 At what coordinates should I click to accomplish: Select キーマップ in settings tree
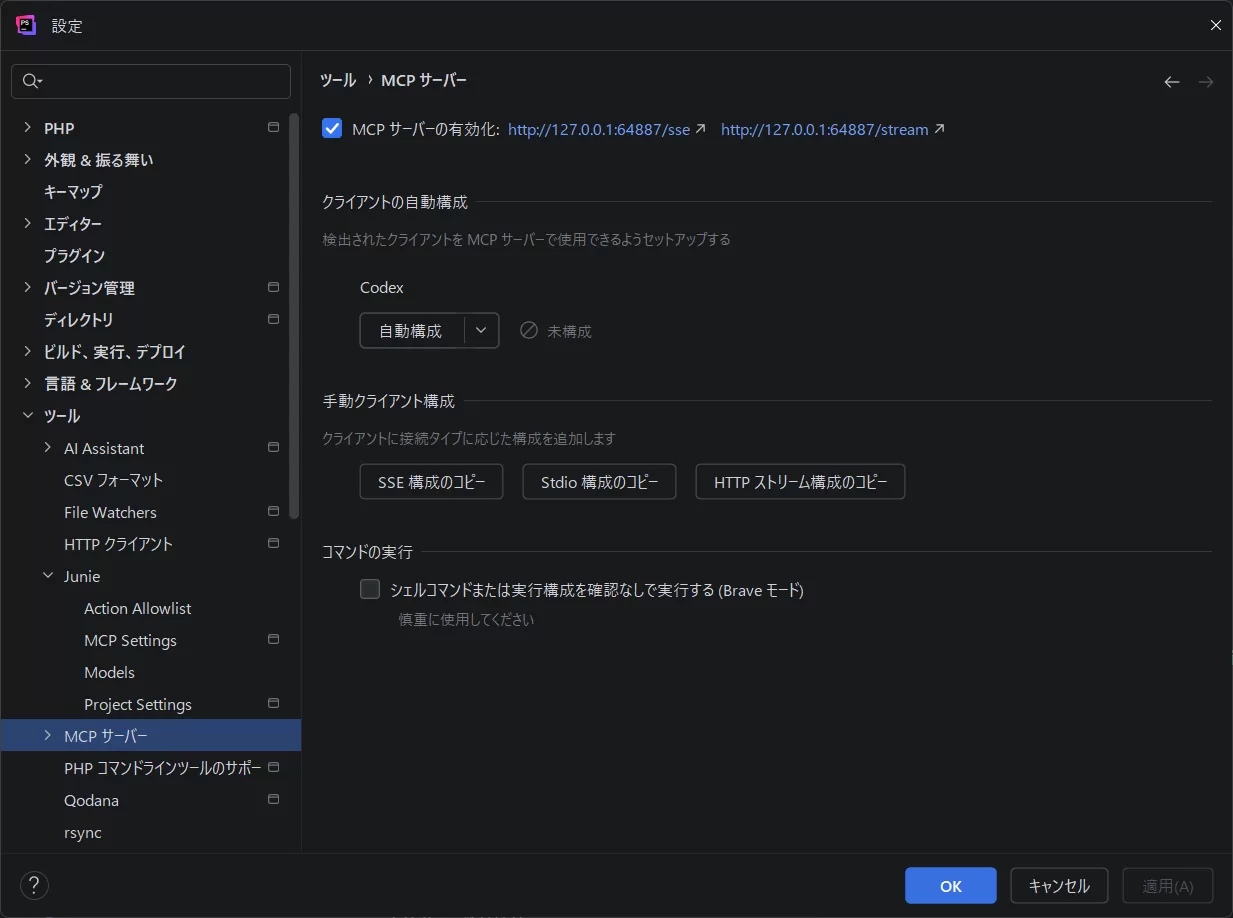73,192
